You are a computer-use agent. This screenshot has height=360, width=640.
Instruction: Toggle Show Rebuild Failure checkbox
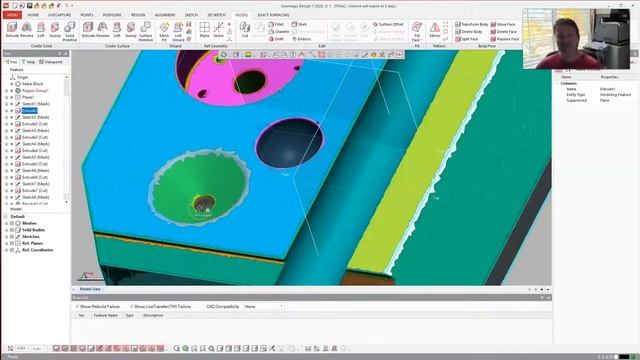pyautogui.click(x=77, y=306)
